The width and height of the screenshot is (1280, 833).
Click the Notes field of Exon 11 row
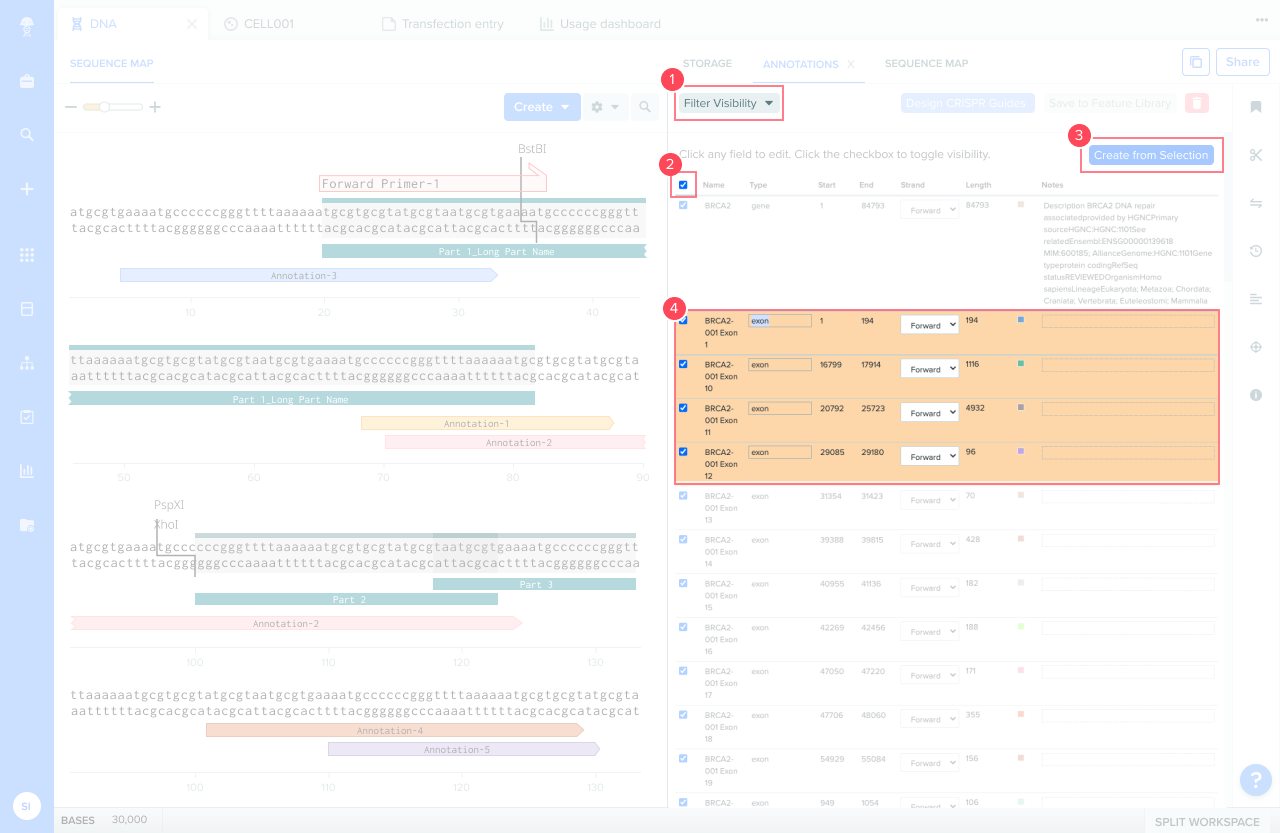(1129, 409)
